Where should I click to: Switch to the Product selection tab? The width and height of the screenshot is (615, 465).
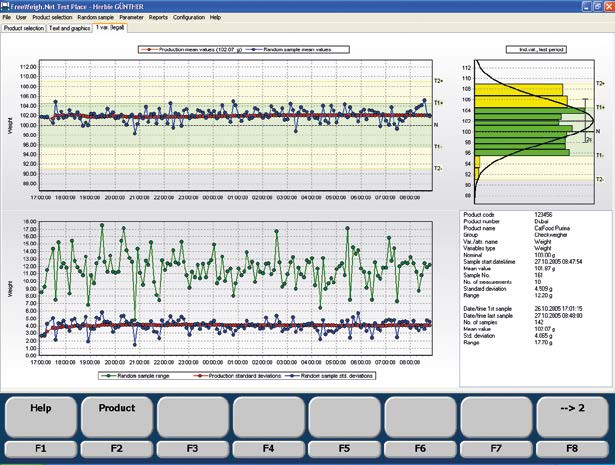click(x=24, y=28)
